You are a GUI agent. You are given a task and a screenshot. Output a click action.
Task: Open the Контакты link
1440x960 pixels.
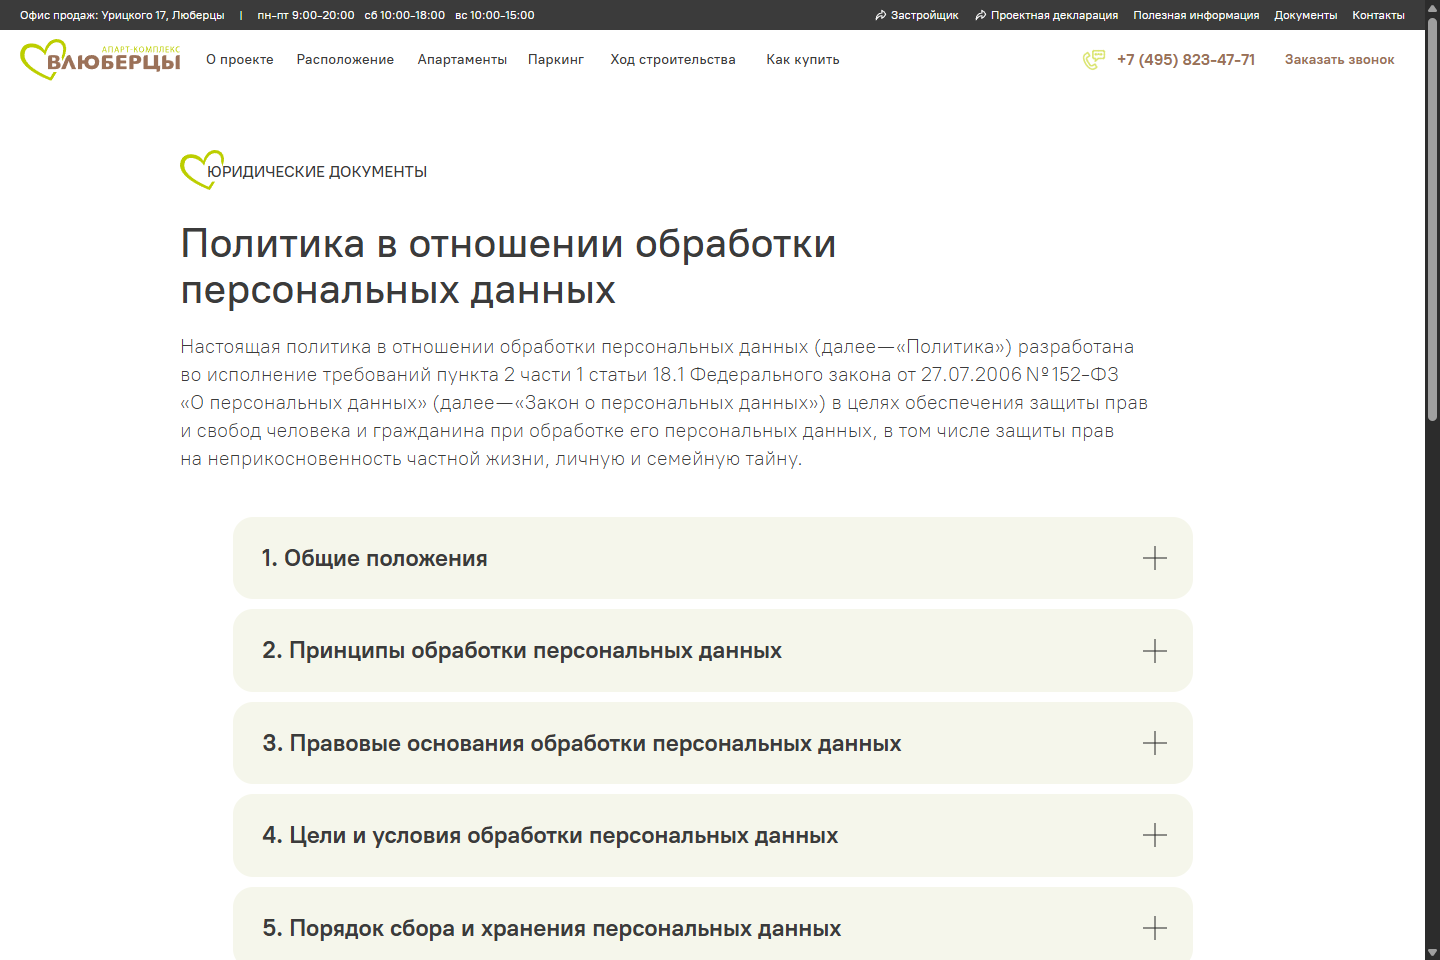[x=1379, y=15]
